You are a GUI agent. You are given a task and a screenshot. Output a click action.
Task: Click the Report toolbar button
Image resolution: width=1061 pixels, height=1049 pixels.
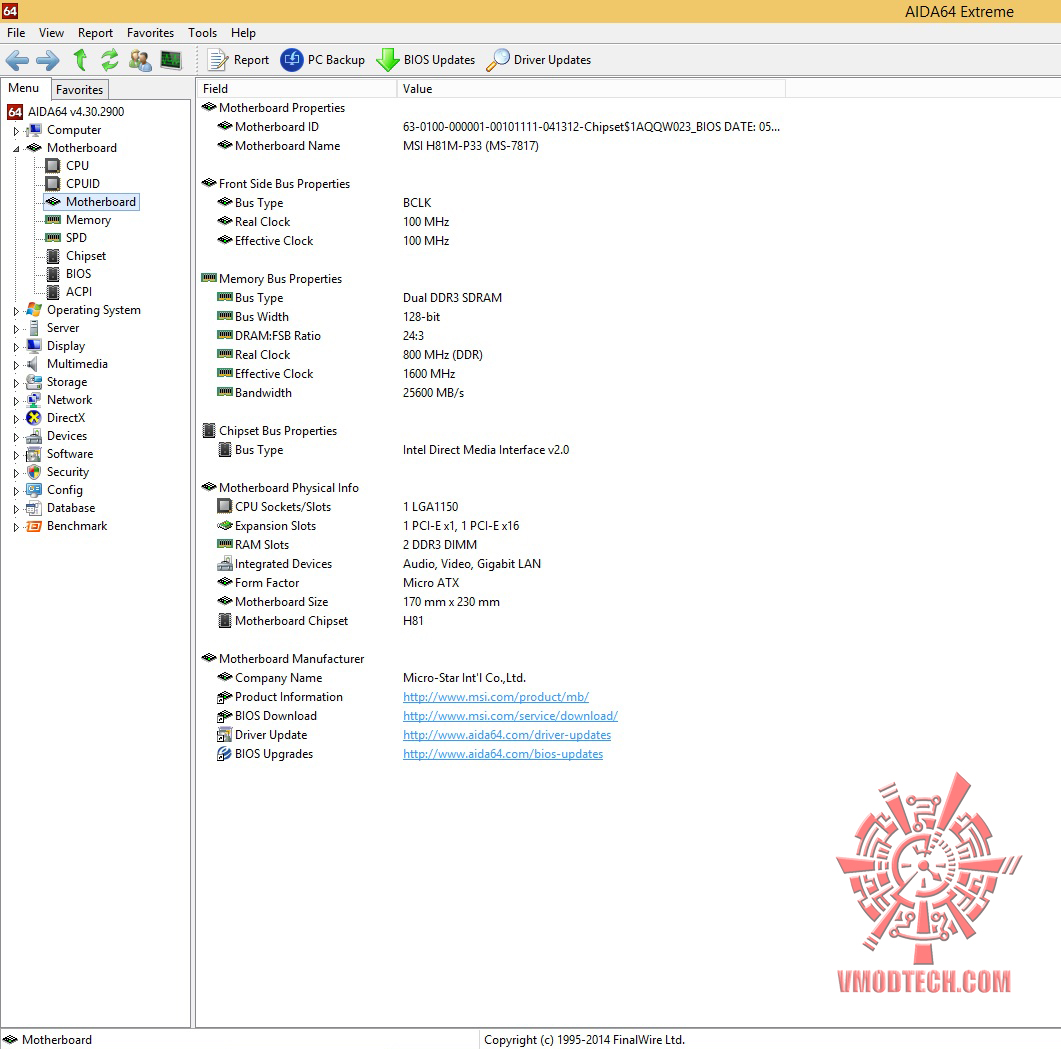pos(238,60)
